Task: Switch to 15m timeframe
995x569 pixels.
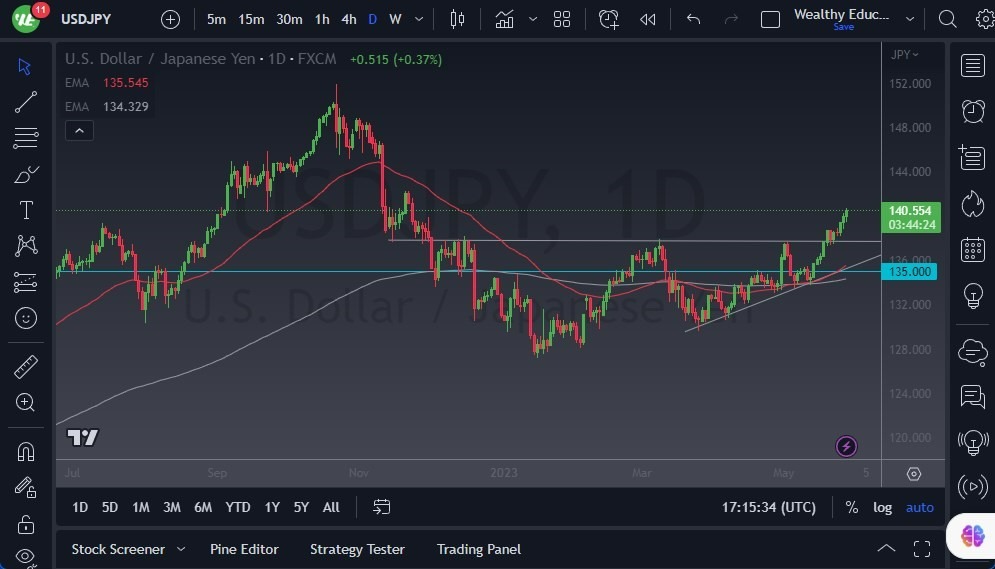Action: (251, 20)
